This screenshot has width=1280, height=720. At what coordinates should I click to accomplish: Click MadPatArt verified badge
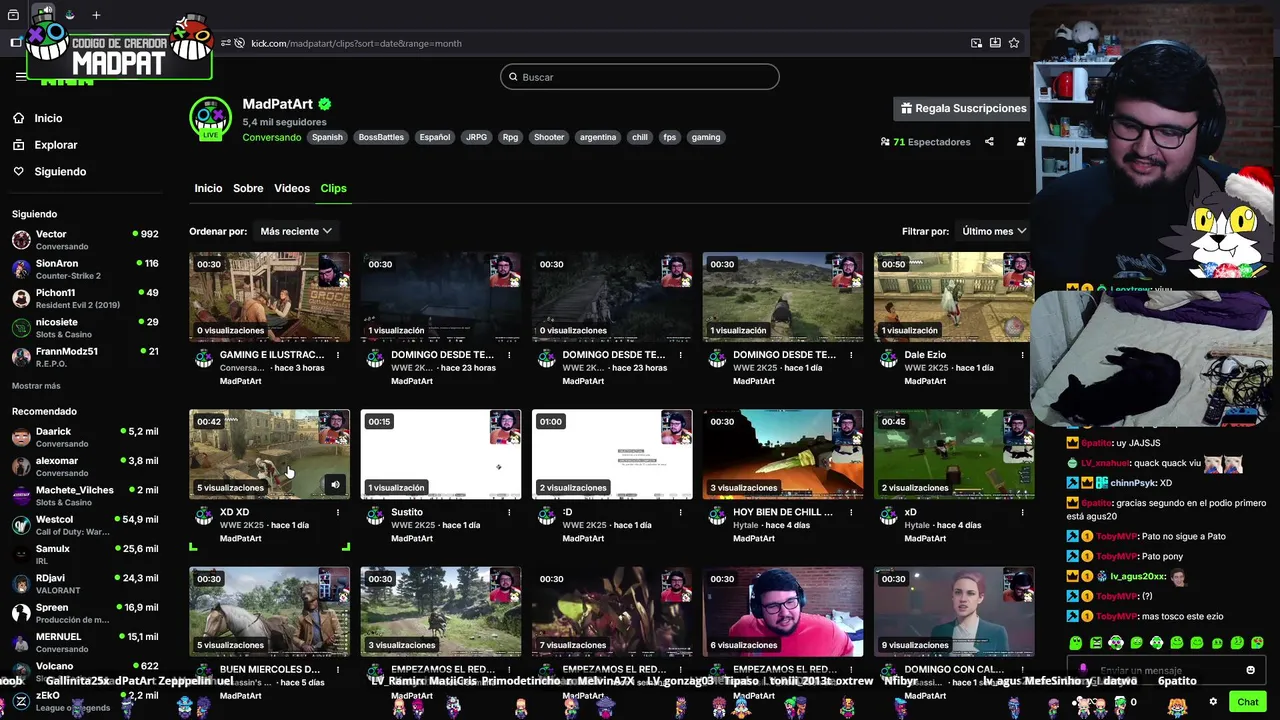click(325, 104)
